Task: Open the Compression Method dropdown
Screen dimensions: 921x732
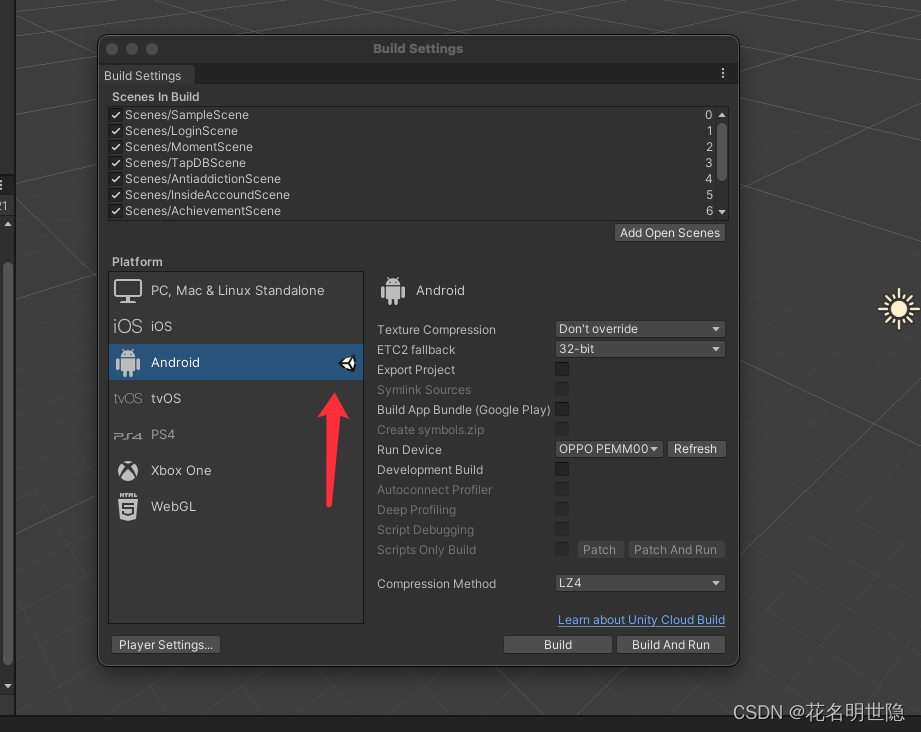Action: click(639, 583)
